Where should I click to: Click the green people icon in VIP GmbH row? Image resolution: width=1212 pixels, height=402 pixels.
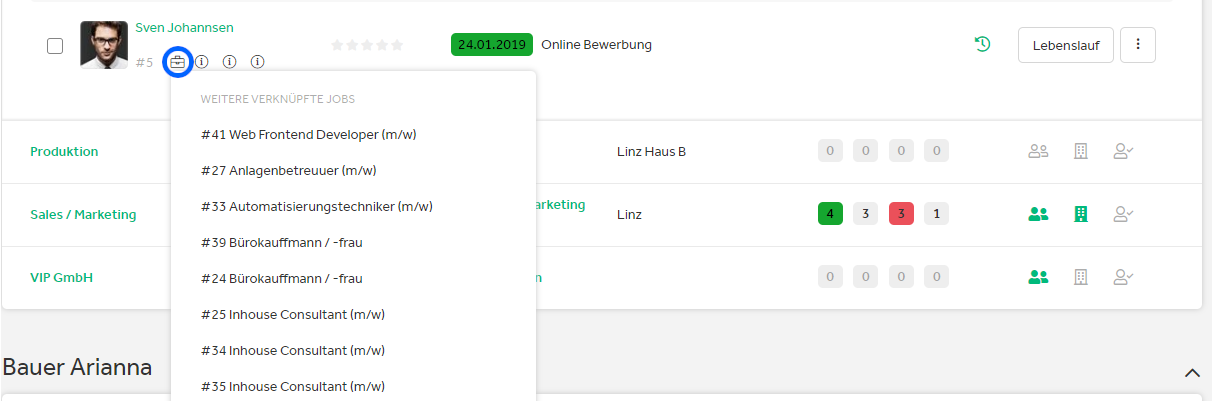point(1038,277)
